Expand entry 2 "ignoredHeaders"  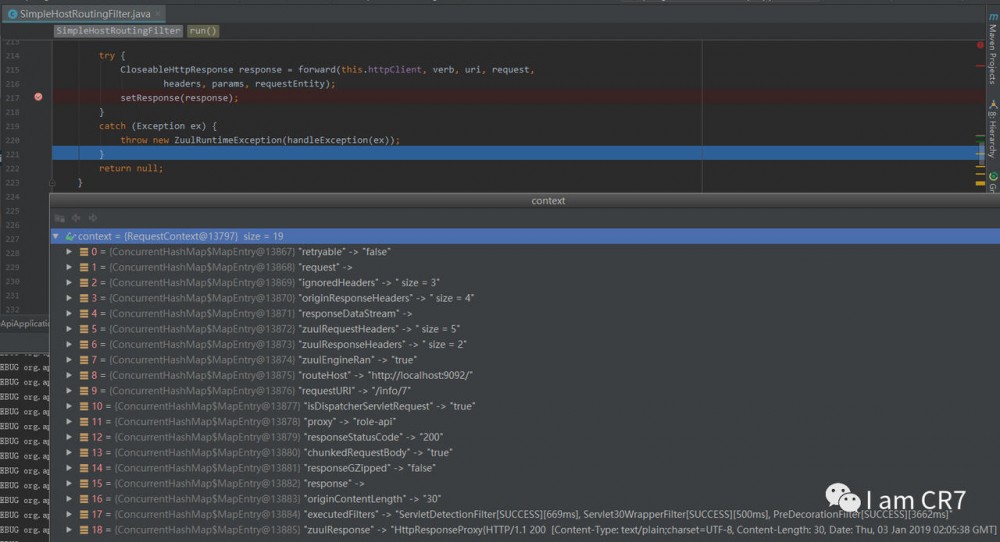tap(69, 282)
